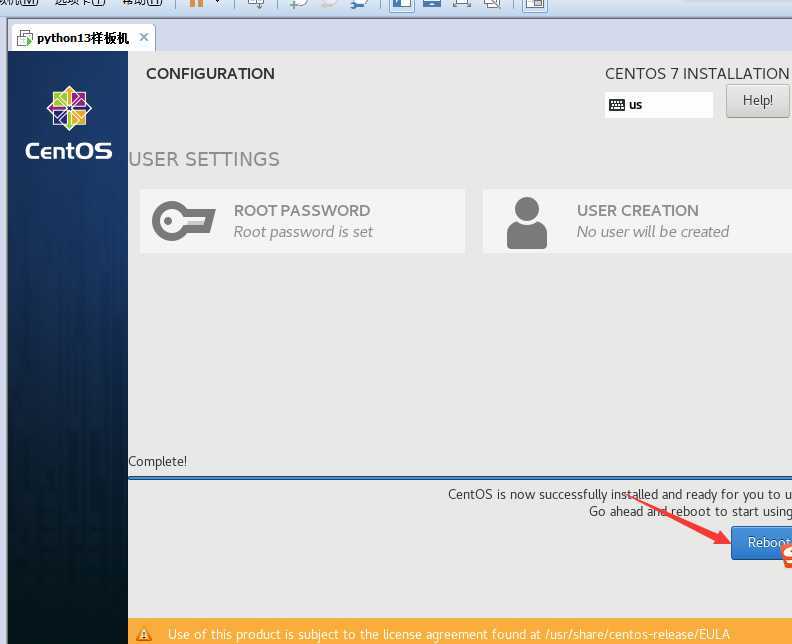Click the warning triangle icon
The width and height of the screenshot is (792, 644).
pos(144,634)
